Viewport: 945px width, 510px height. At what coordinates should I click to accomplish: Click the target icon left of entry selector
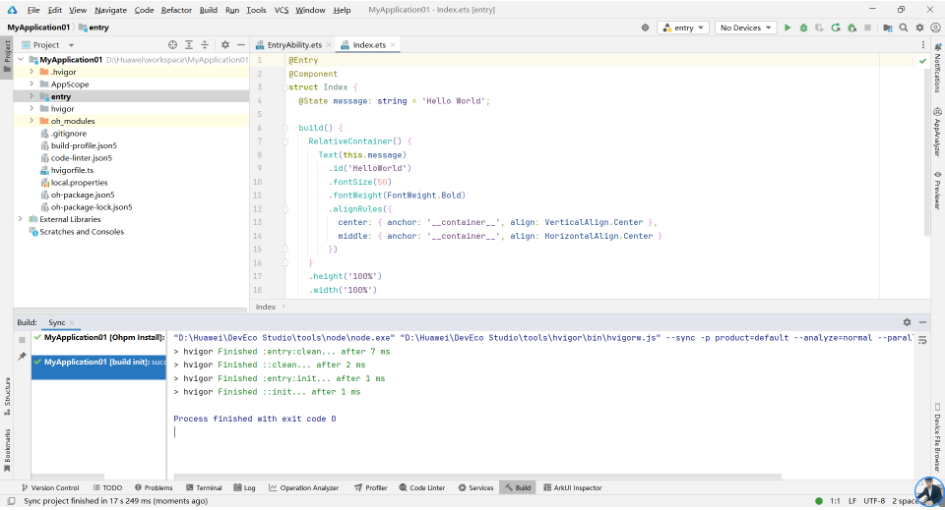645,28
